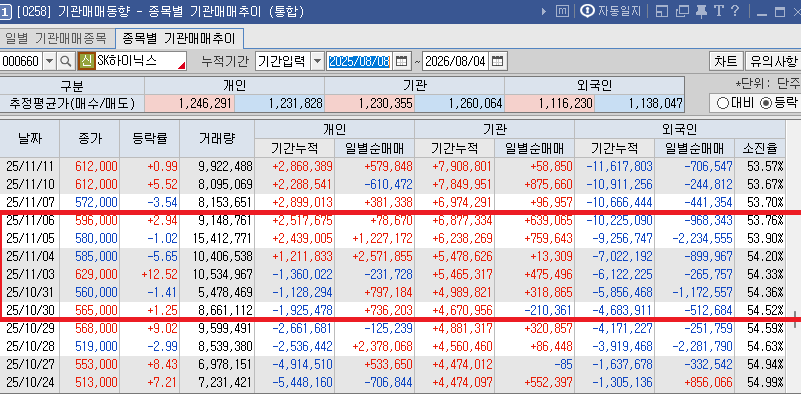Open the 자동일지 keyhole bubble icon

587,11
